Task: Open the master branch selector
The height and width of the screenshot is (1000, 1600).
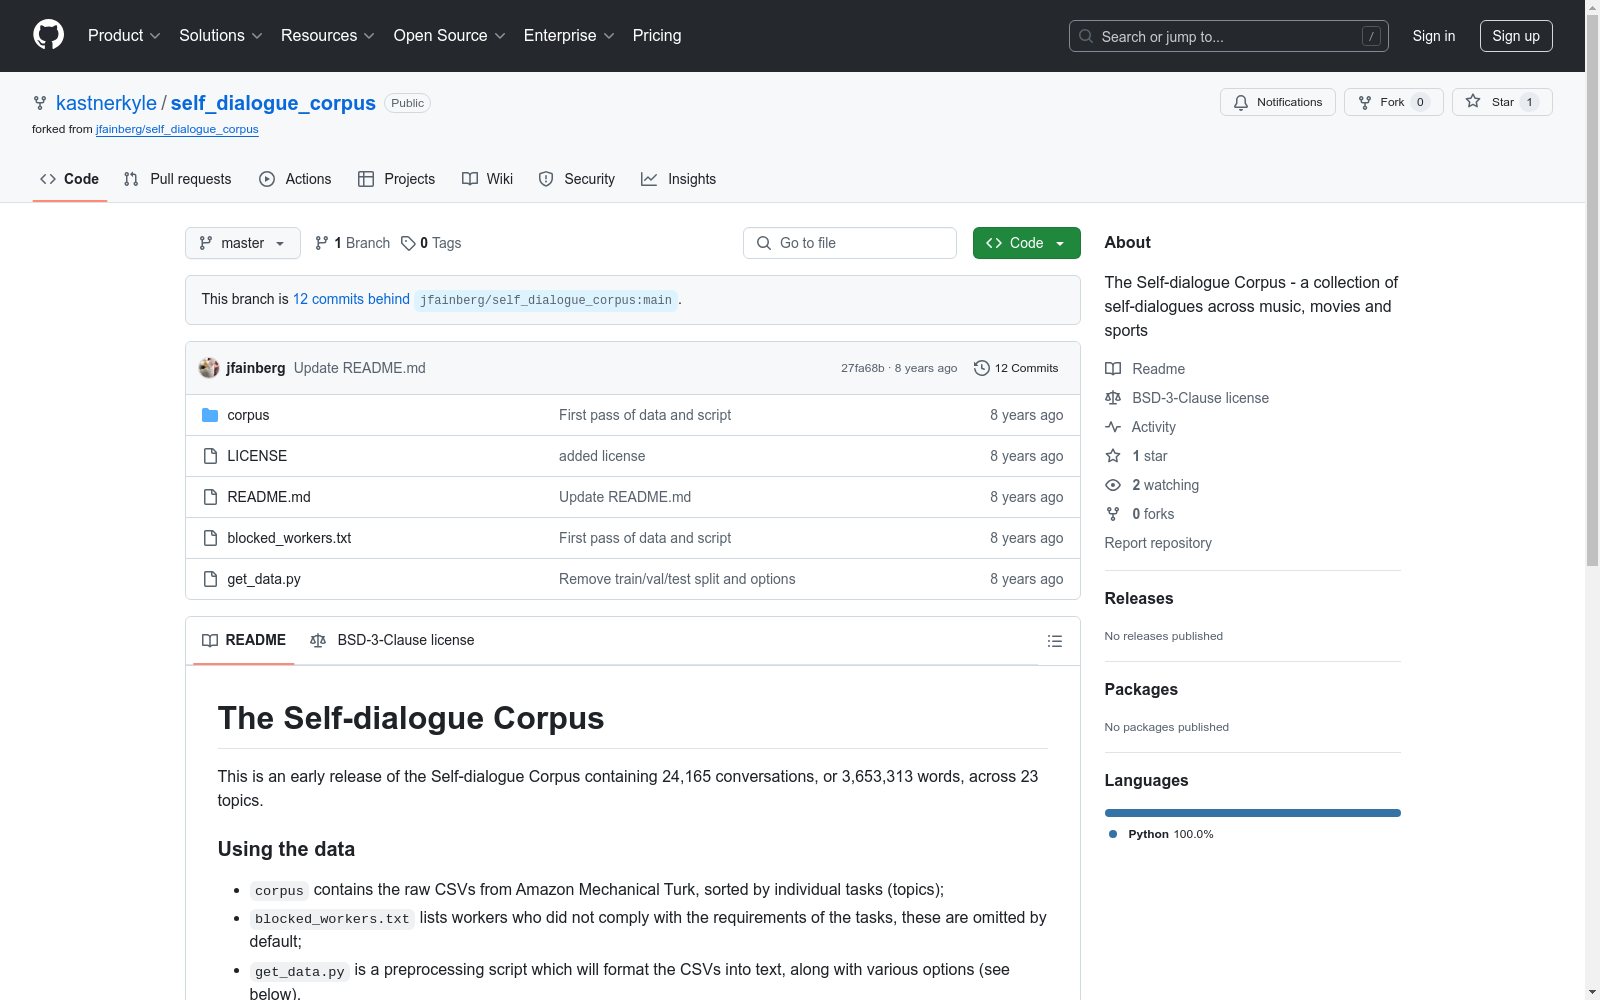Action: (243, 243)
